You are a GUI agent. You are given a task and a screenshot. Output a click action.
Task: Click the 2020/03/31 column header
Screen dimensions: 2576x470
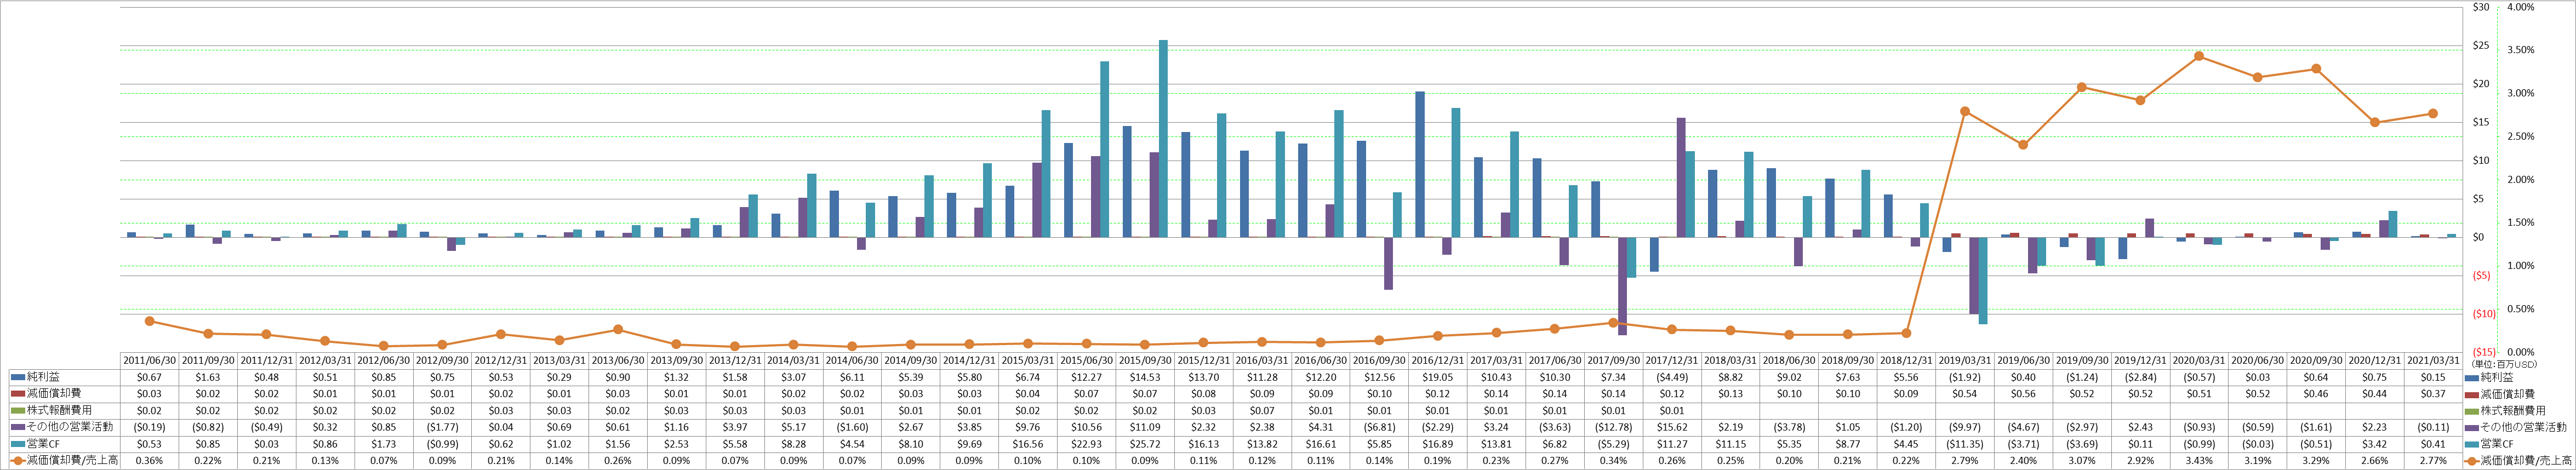(x=2199, y=360)
